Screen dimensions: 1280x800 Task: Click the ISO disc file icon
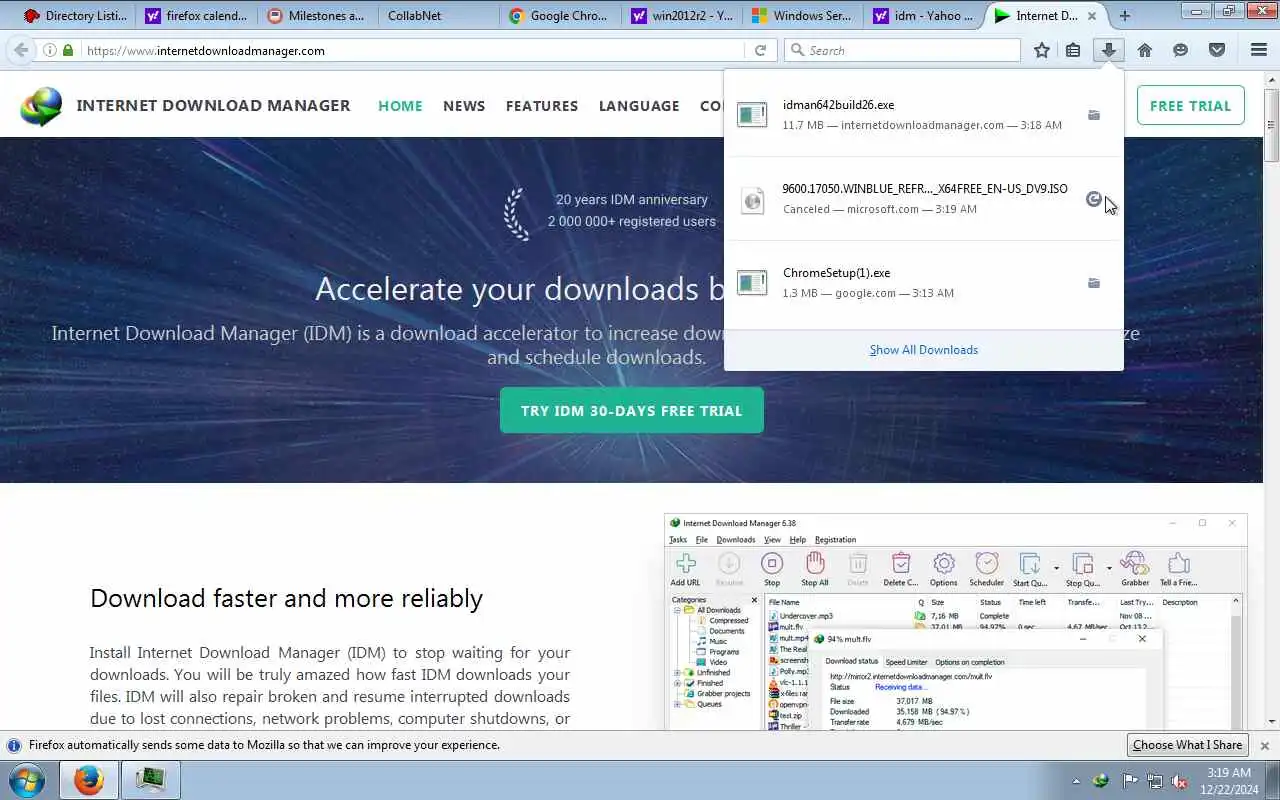point(752,200)
